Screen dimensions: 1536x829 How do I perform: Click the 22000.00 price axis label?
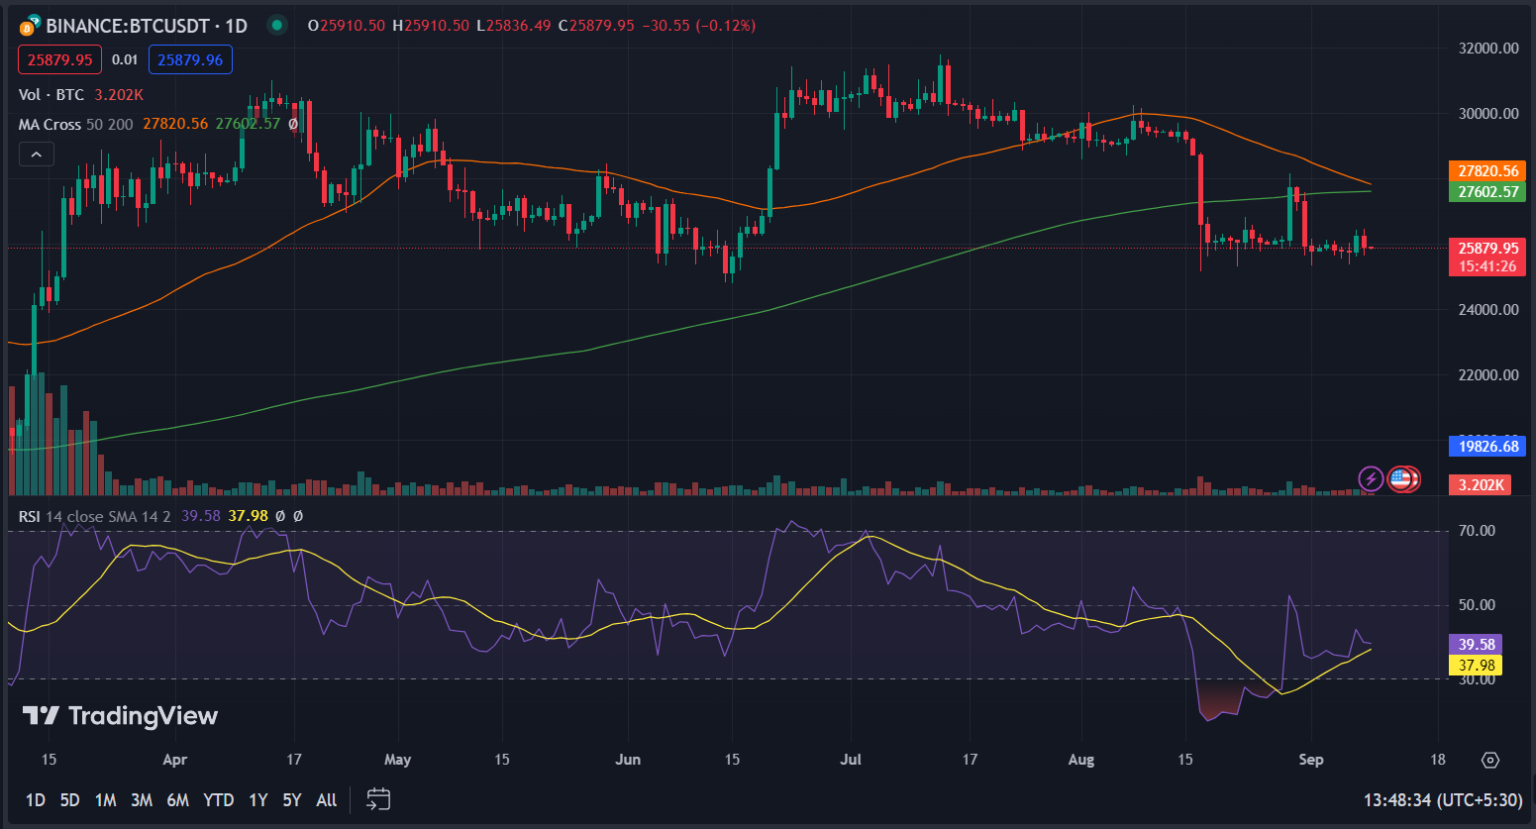[x=1488, y=375]
